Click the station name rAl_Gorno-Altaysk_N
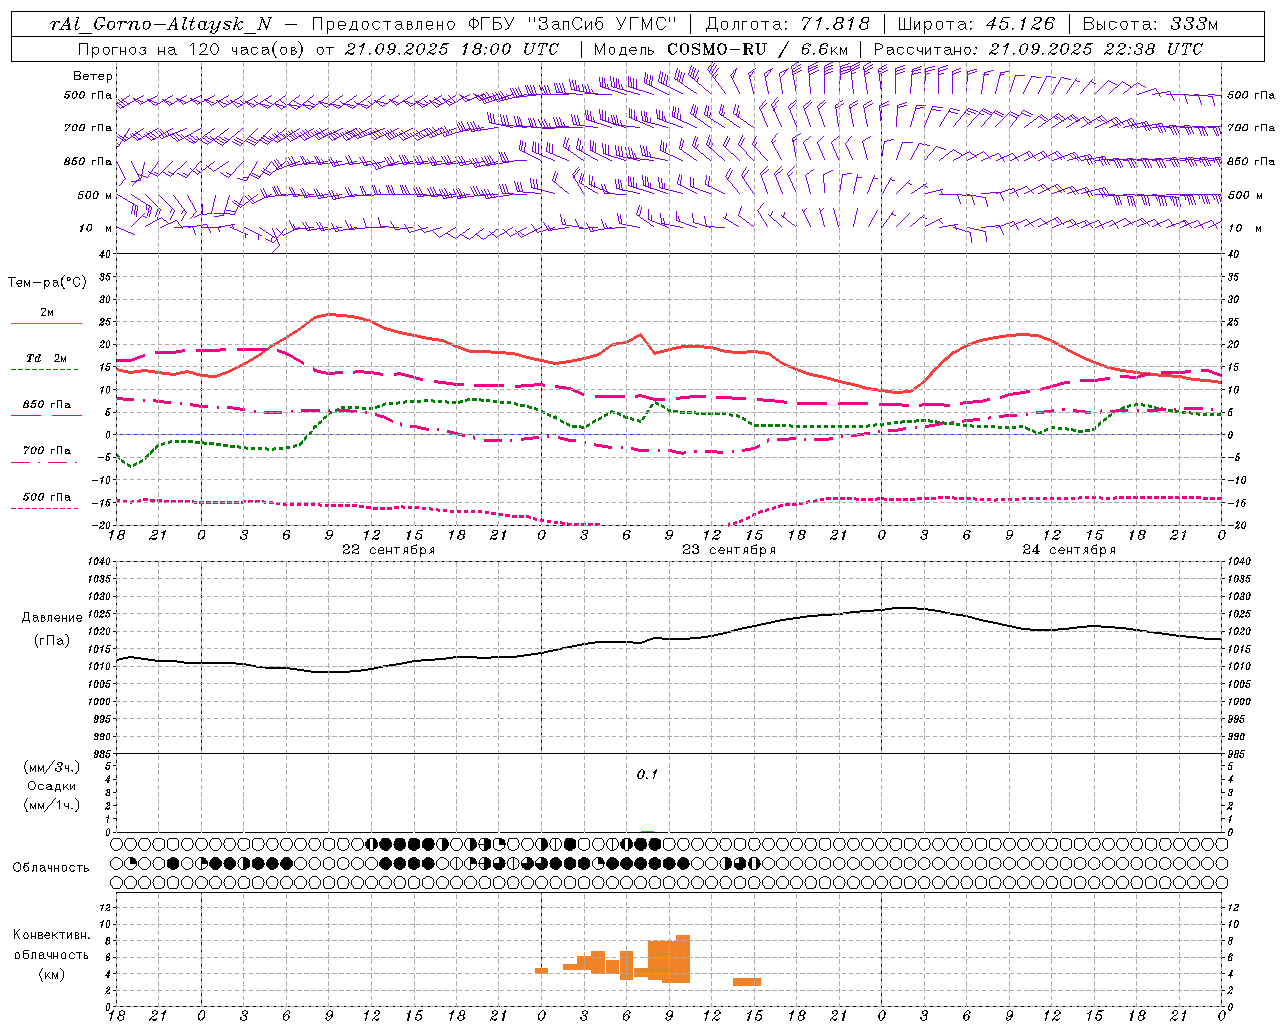Viewport: 1280px width, 1024px height. pyautogui.click(x=161, y=24)
